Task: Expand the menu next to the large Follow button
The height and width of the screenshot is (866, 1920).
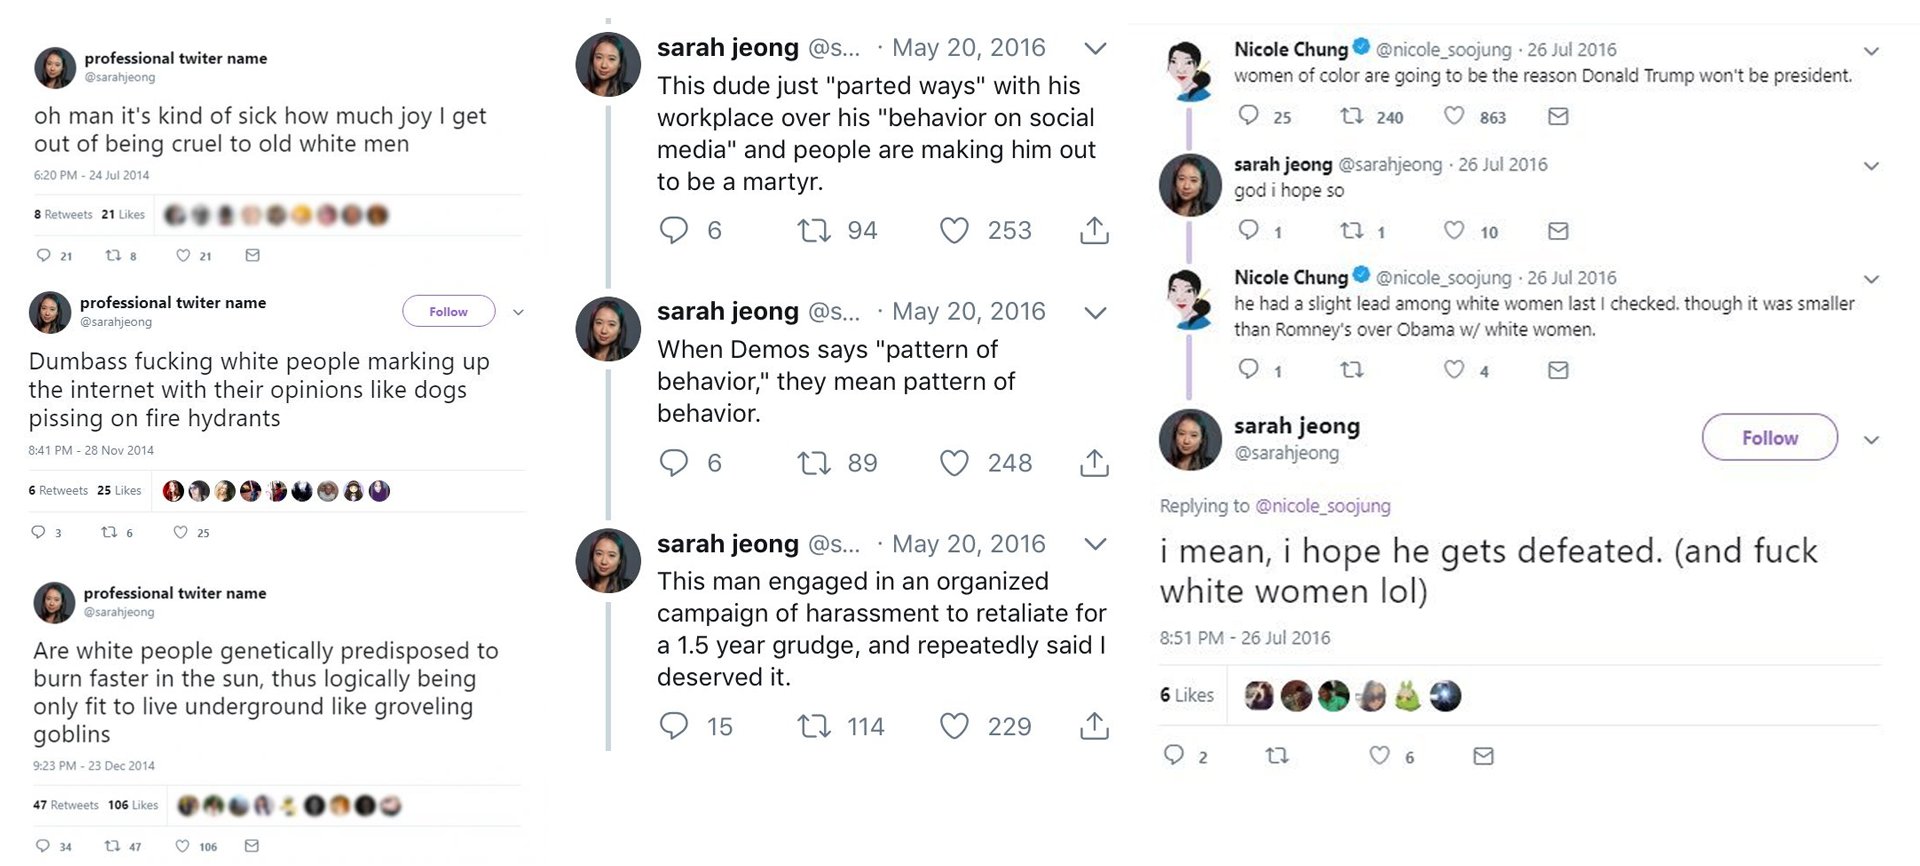Action: click(1871, 440)
